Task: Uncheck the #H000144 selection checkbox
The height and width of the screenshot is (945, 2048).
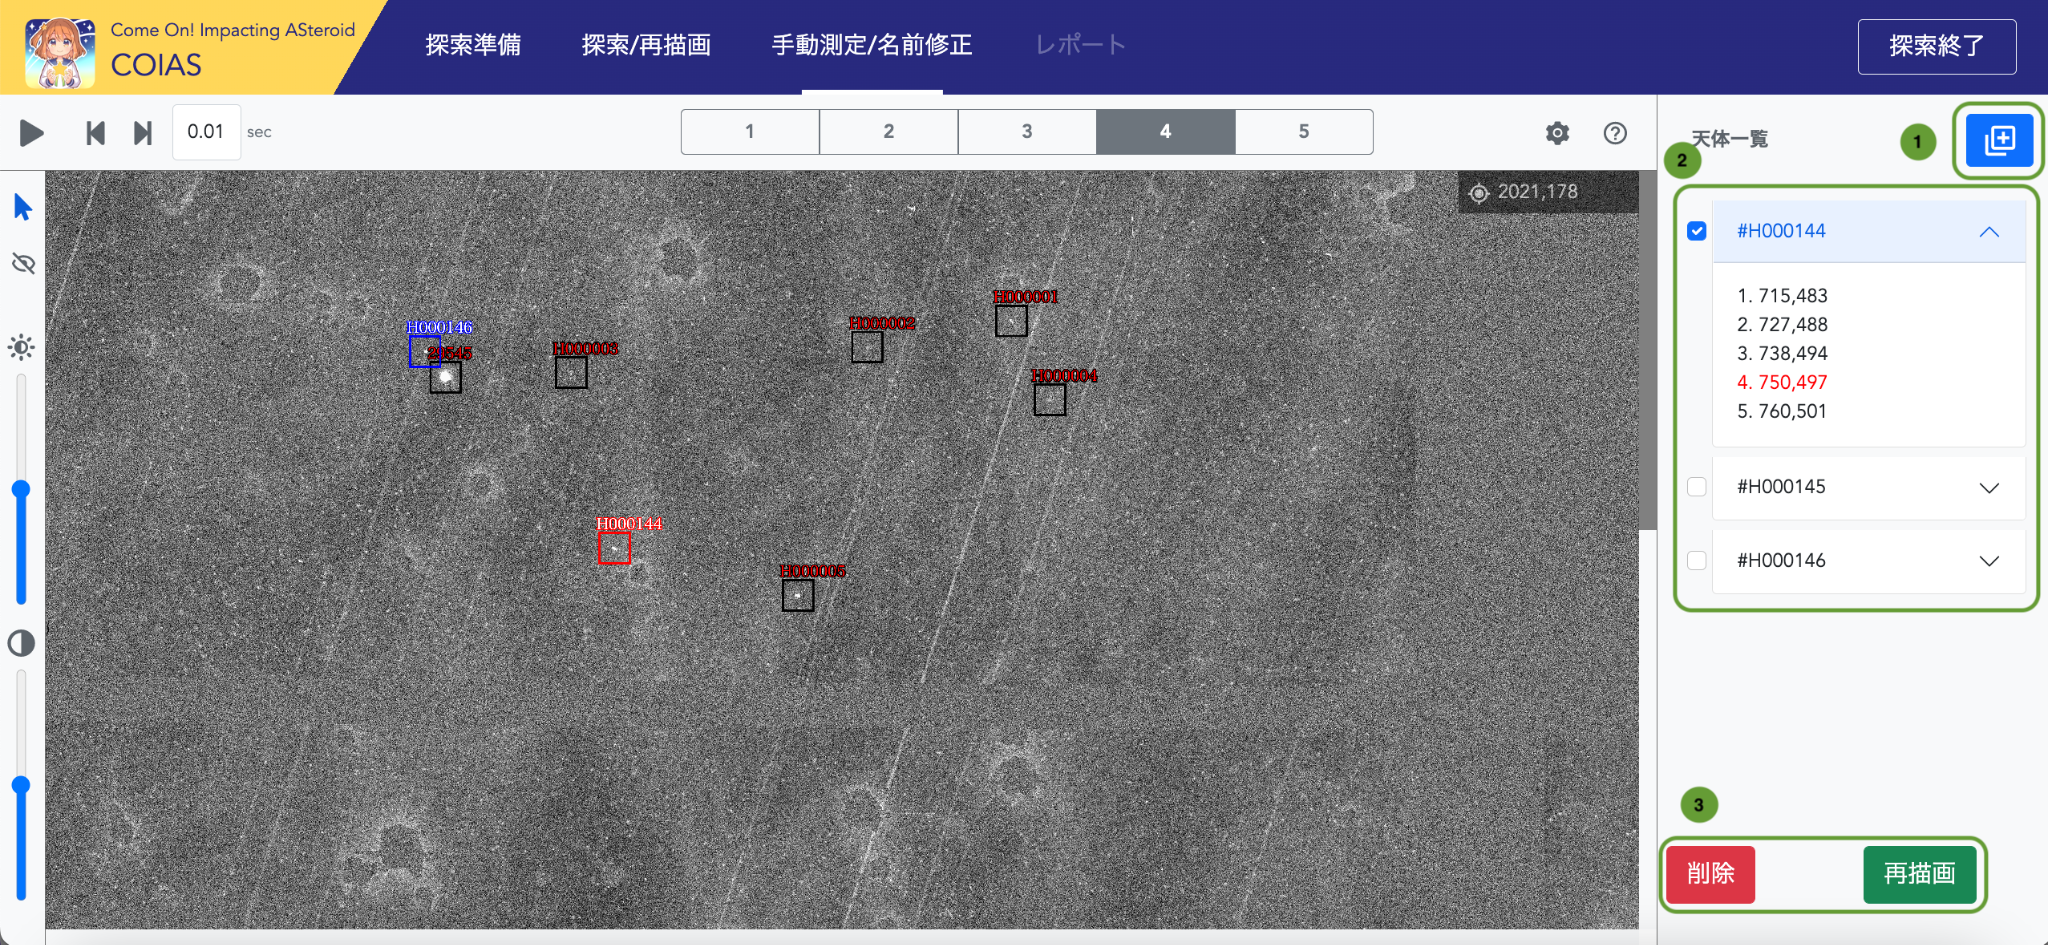Action: (1696, 231)
